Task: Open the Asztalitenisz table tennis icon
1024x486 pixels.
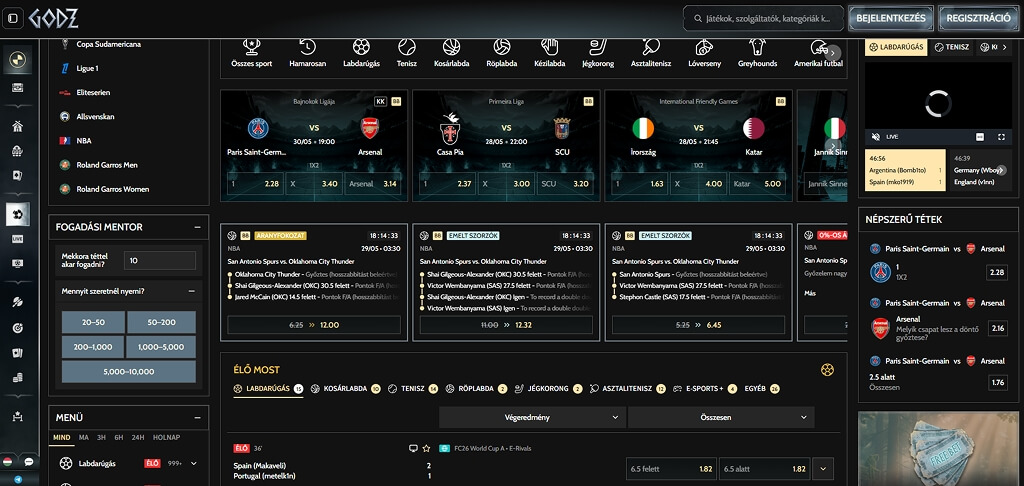Action: (650, 47)
